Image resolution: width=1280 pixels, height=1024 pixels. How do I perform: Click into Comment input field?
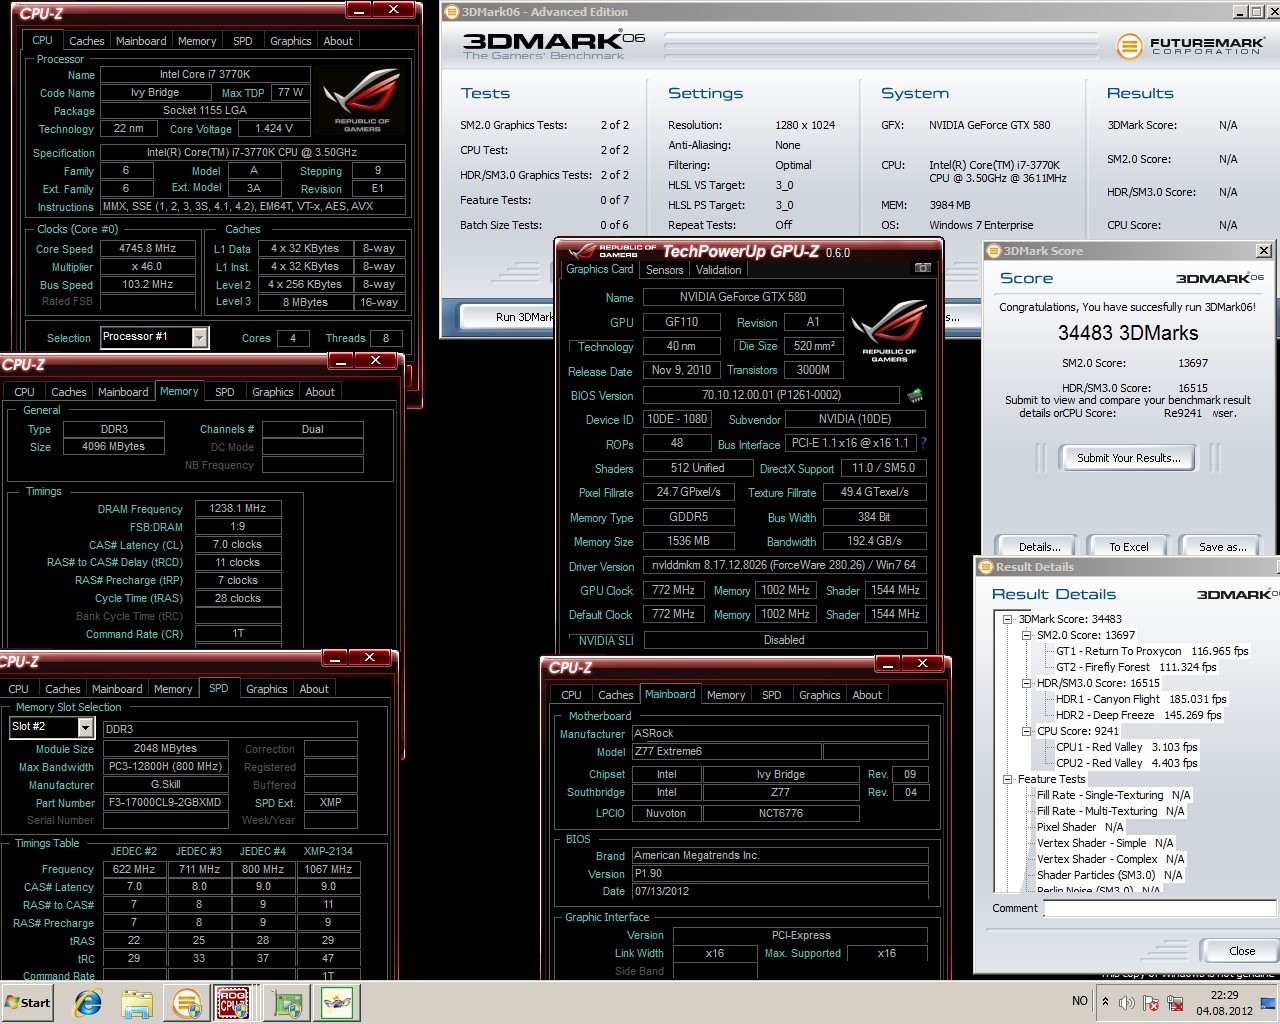tap(1160, 908)
